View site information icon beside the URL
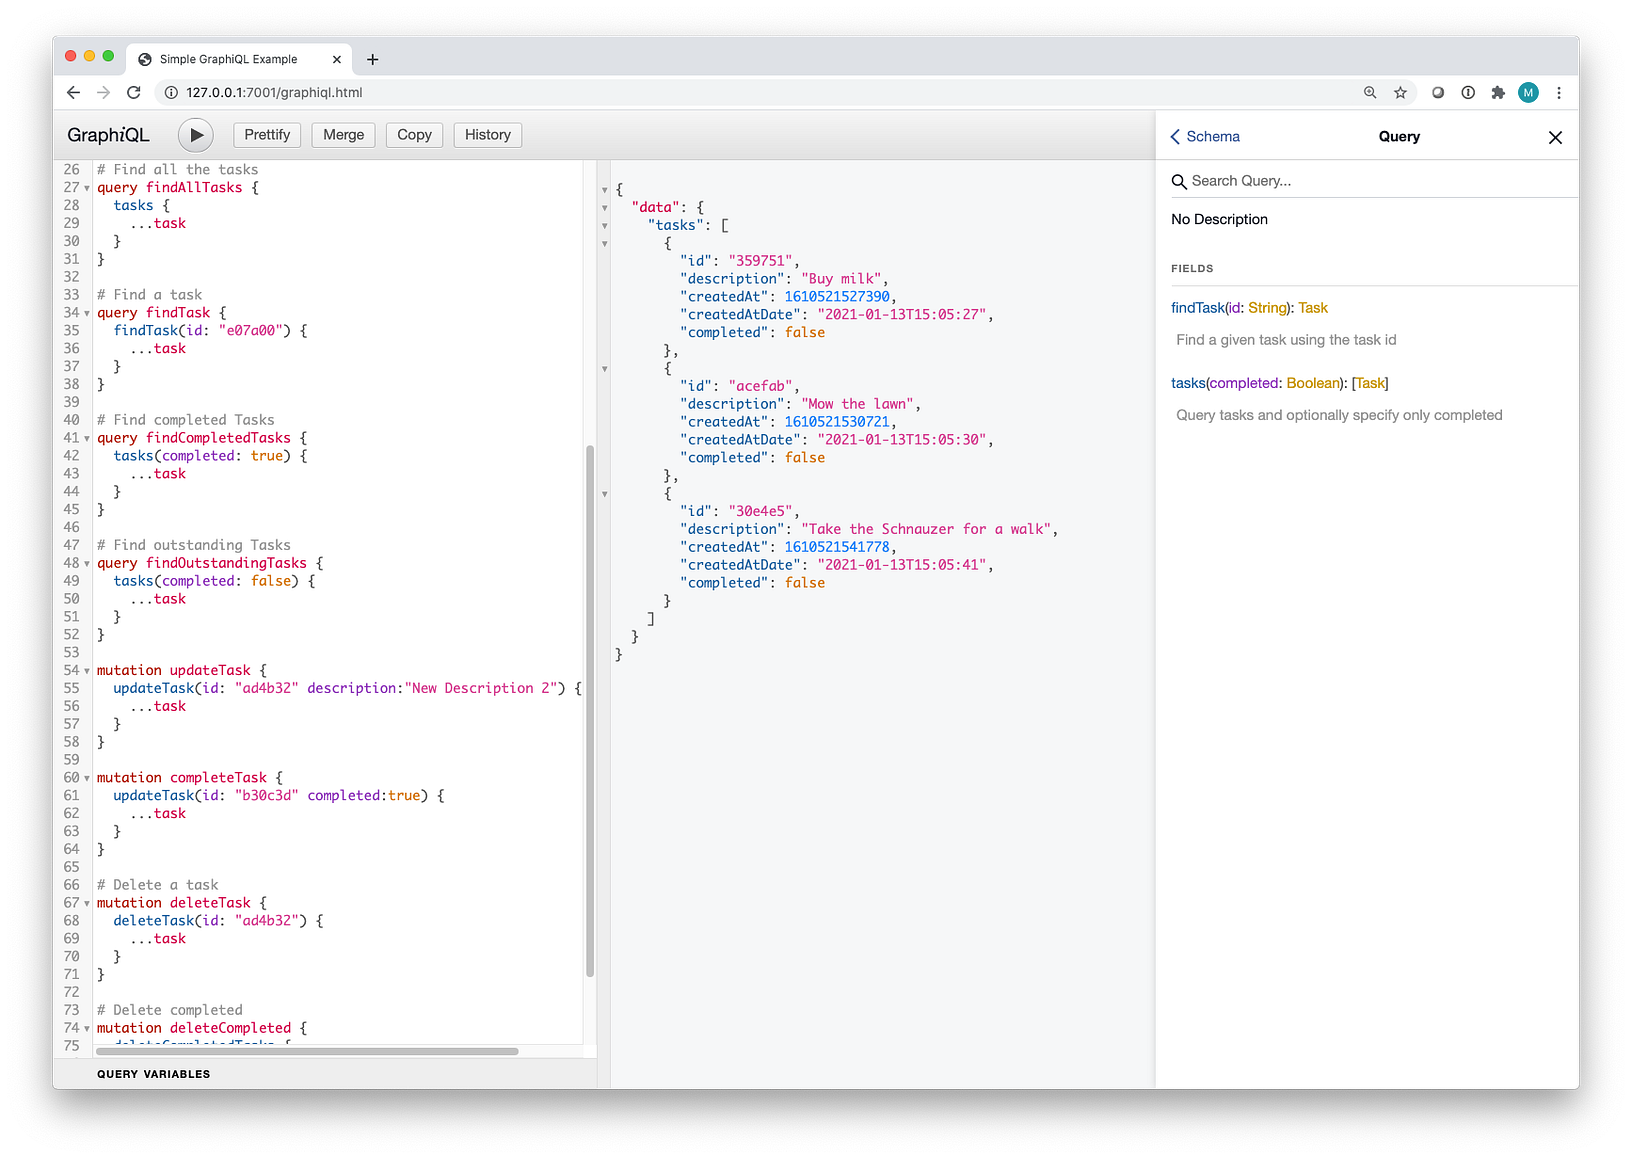Image resolution: width=1632 pixels, height=1159 pixels. 171,92
